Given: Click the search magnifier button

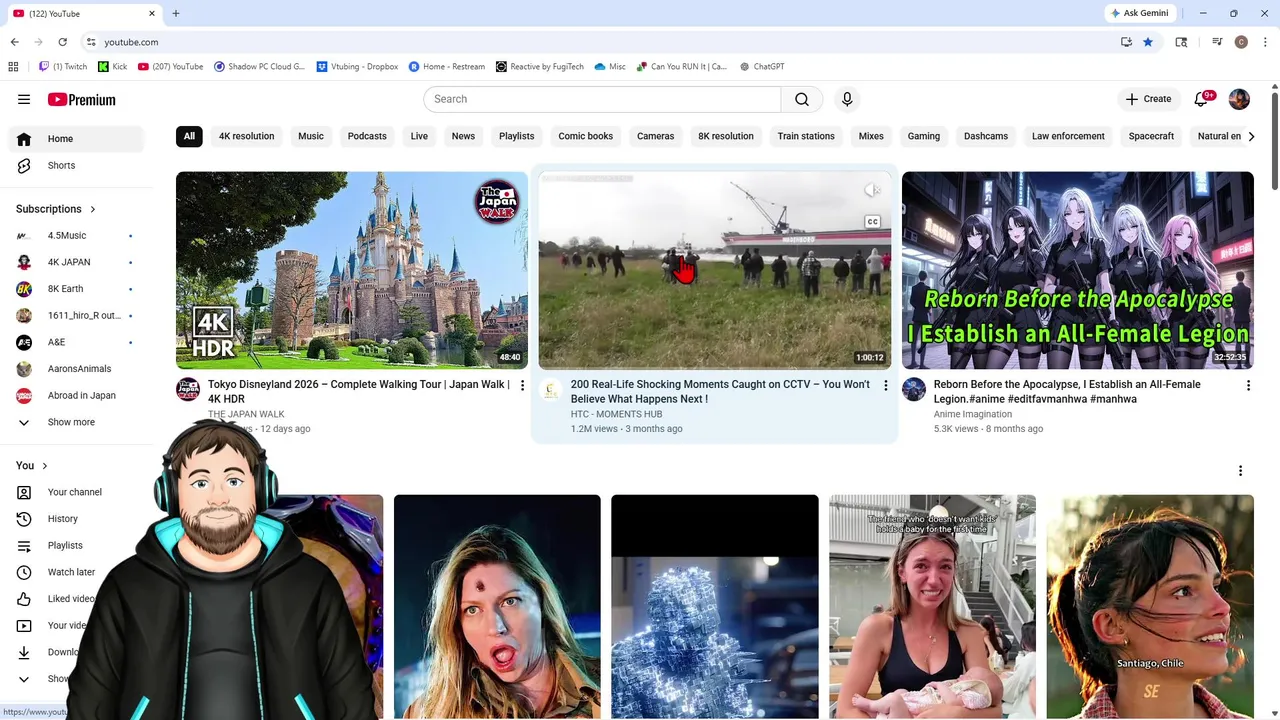Looking at the screenshot, I should point(802,99).
